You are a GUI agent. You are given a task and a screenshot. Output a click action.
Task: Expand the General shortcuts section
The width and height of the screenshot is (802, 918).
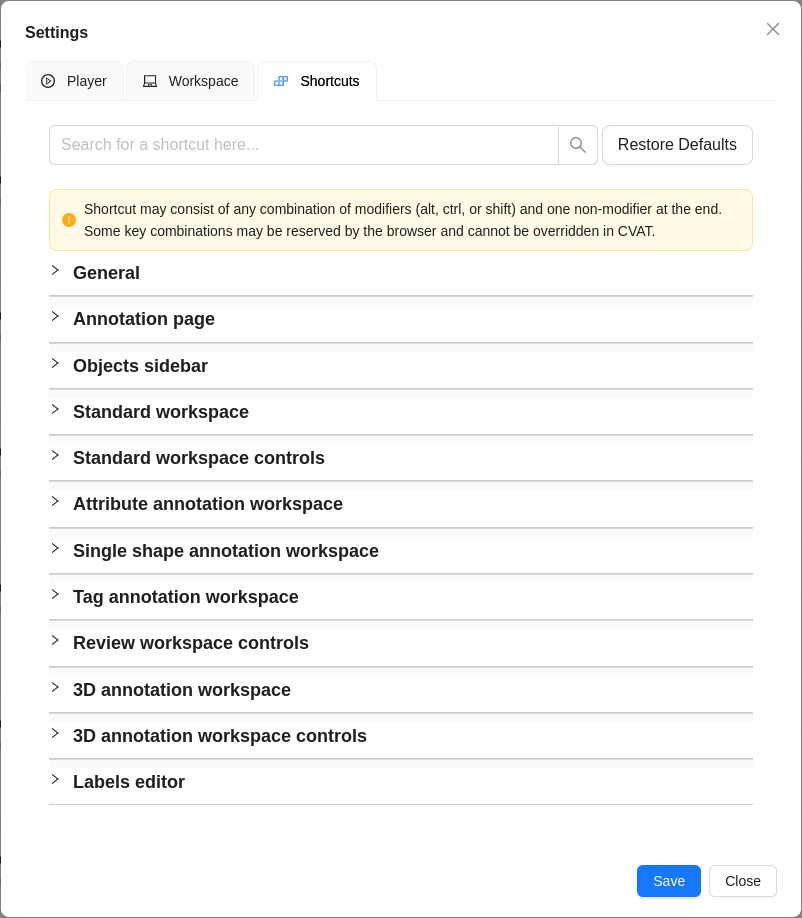[x=106, y=273]
